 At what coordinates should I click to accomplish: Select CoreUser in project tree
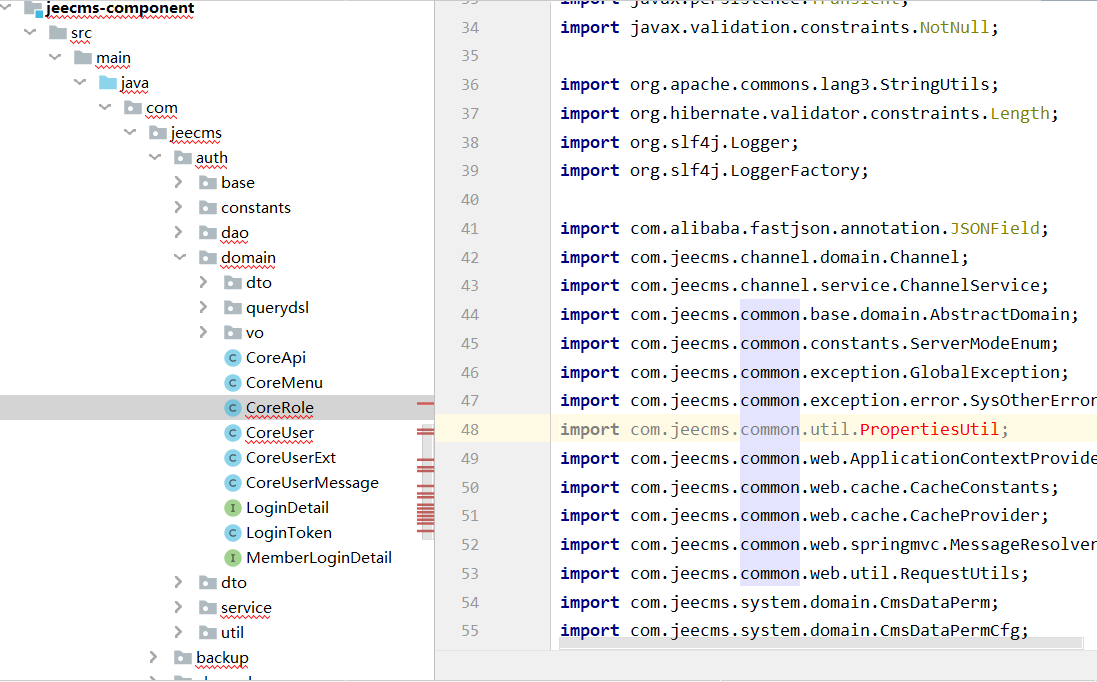[279, 433]
